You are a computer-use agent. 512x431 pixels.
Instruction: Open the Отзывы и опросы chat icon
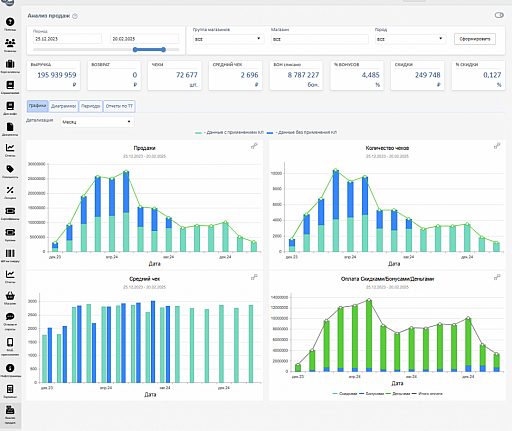10,316
